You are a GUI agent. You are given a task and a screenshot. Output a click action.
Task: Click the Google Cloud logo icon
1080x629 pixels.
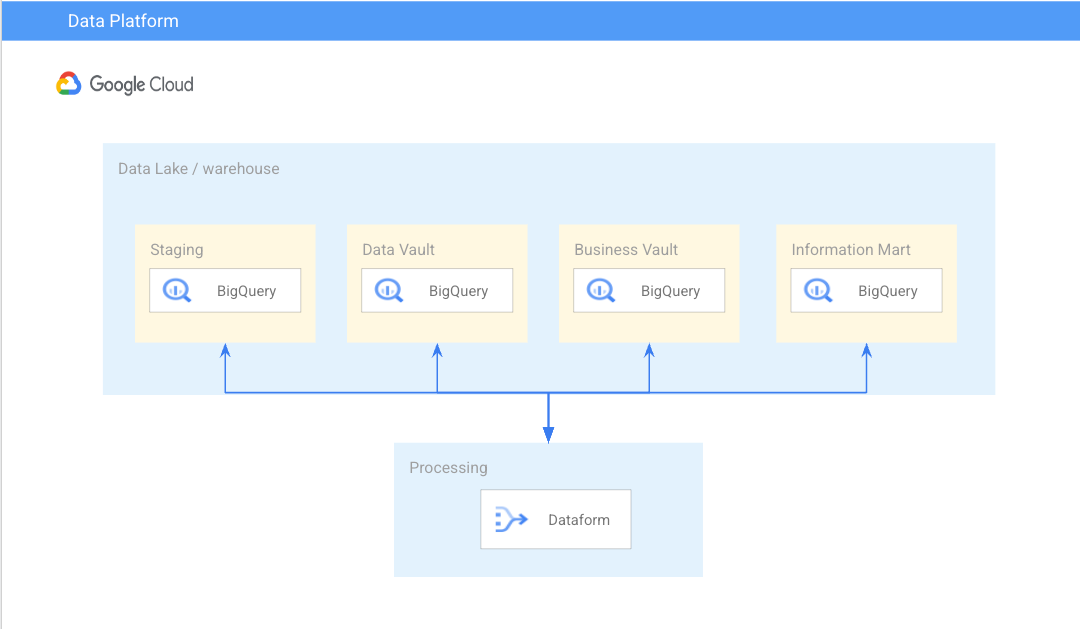coord(67,84)
